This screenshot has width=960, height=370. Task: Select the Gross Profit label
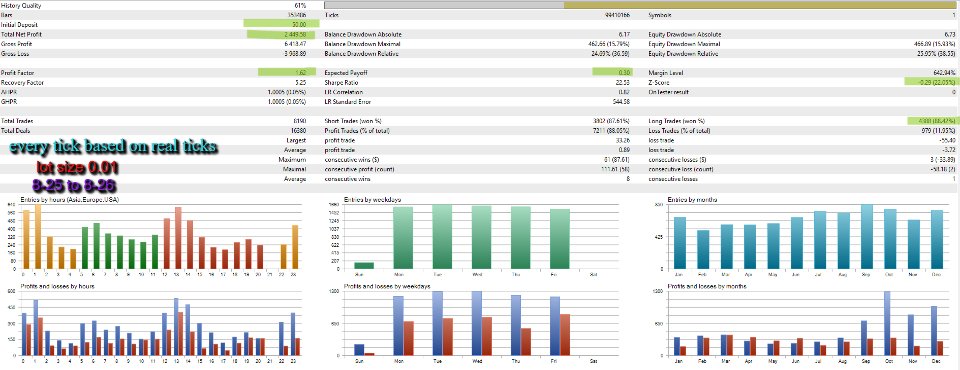15,44
